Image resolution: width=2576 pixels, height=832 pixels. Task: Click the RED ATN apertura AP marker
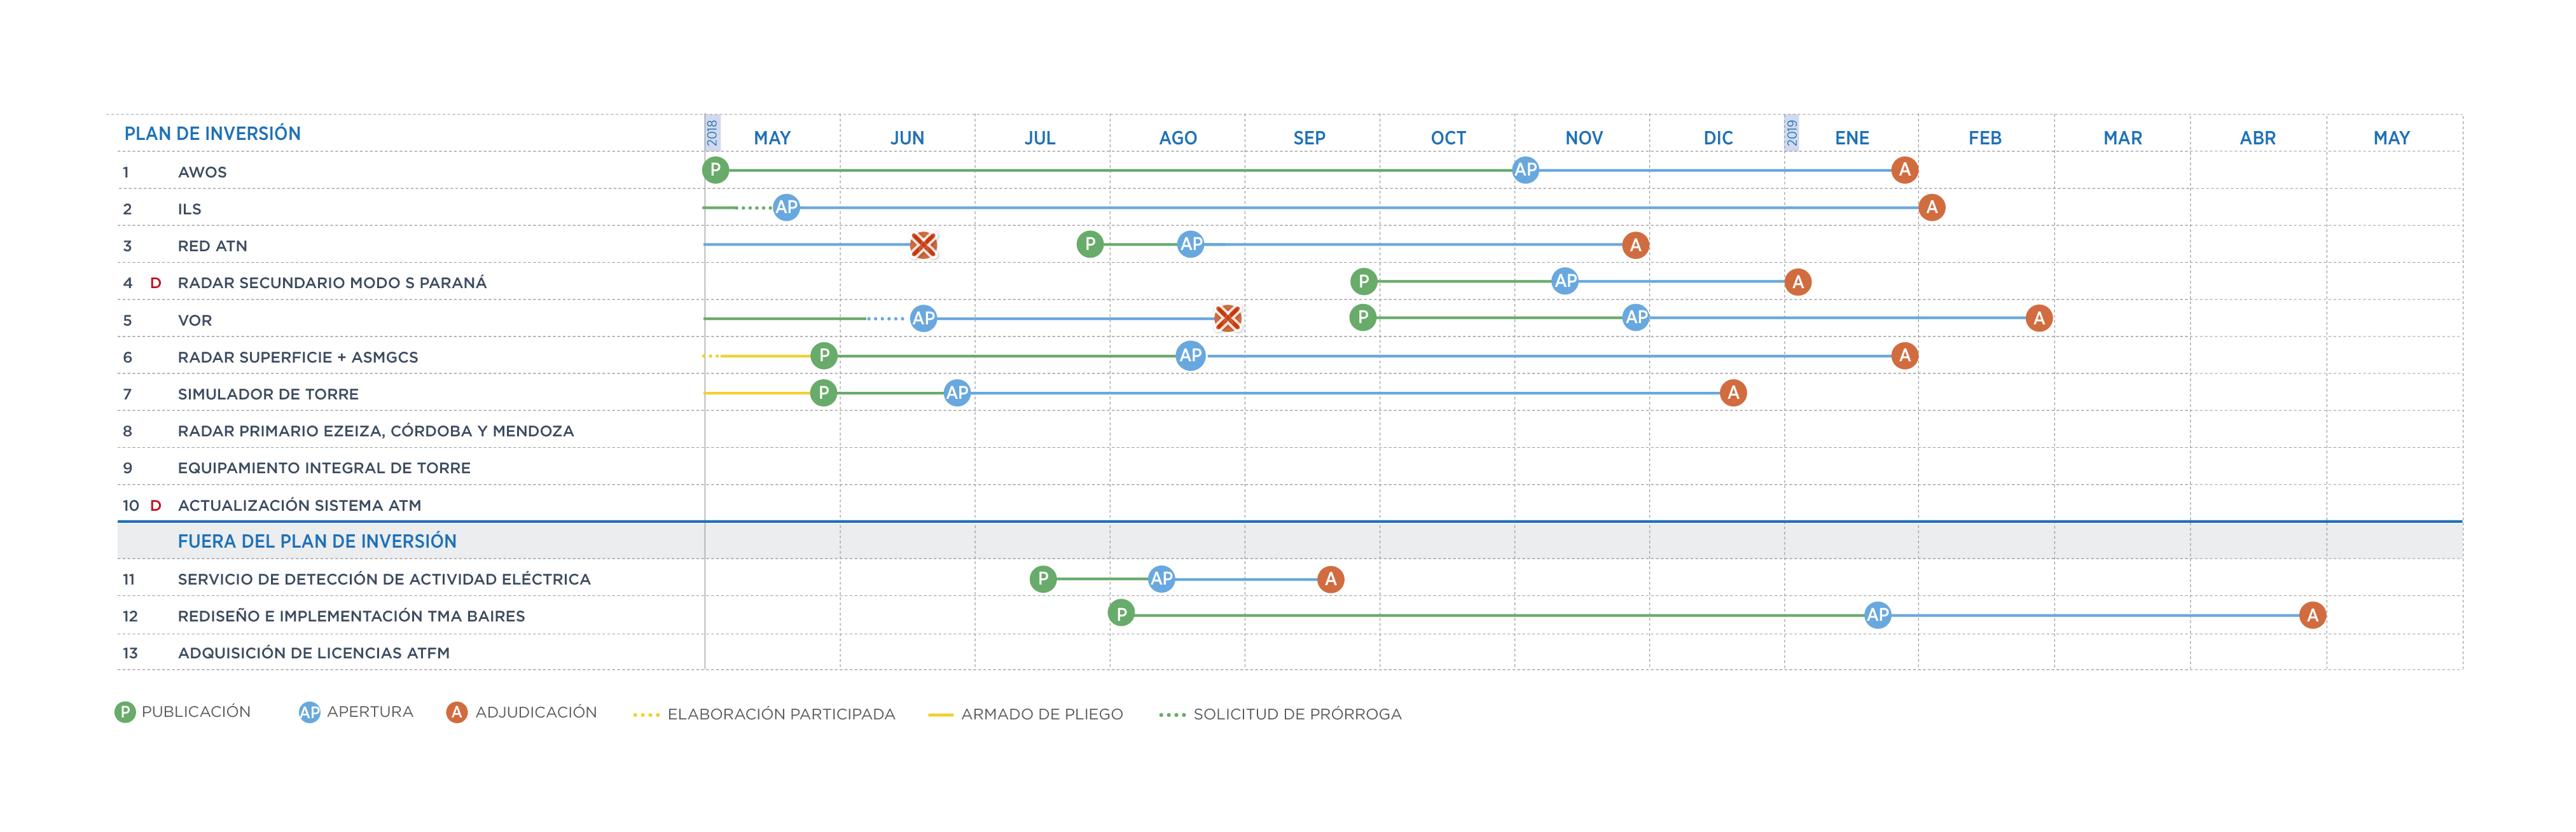point(1190,244)
